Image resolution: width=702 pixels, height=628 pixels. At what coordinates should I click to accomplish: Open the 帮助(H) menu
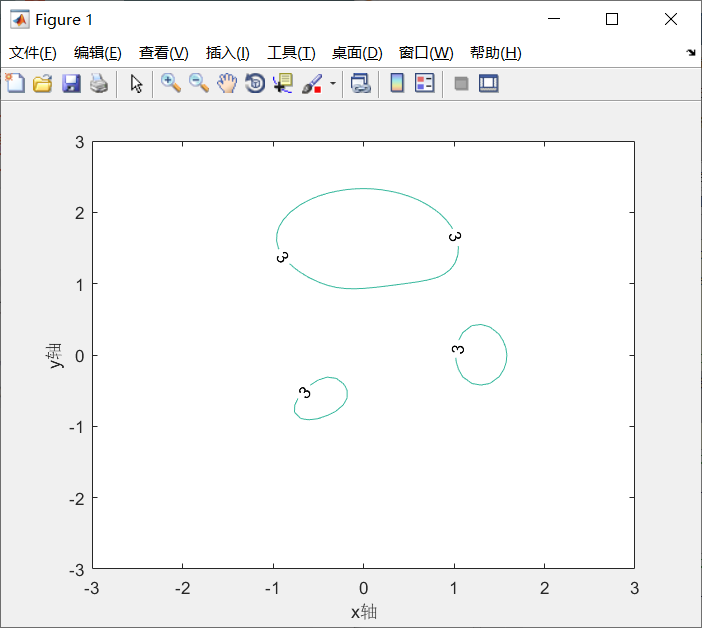[496, 53]
